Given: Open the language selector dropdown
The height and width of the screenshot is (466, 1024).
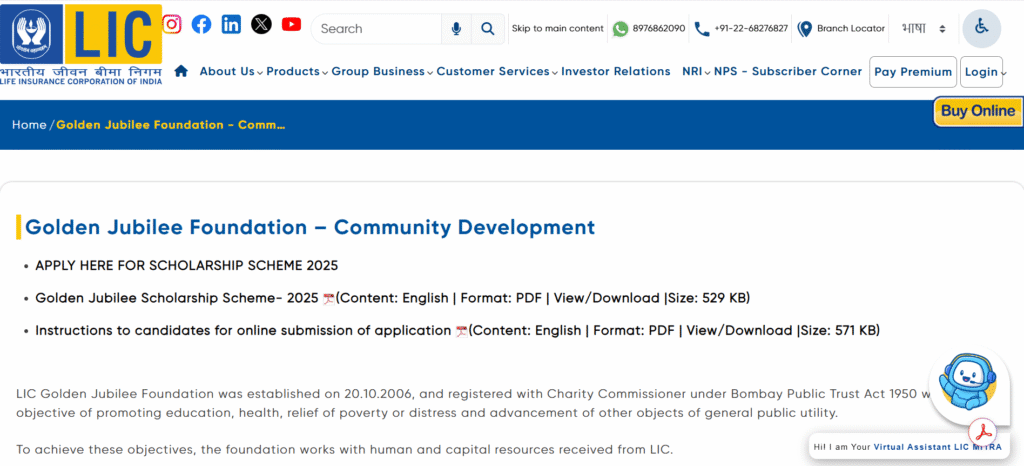Looking at the screenshot, I should (x=923, y=29).
